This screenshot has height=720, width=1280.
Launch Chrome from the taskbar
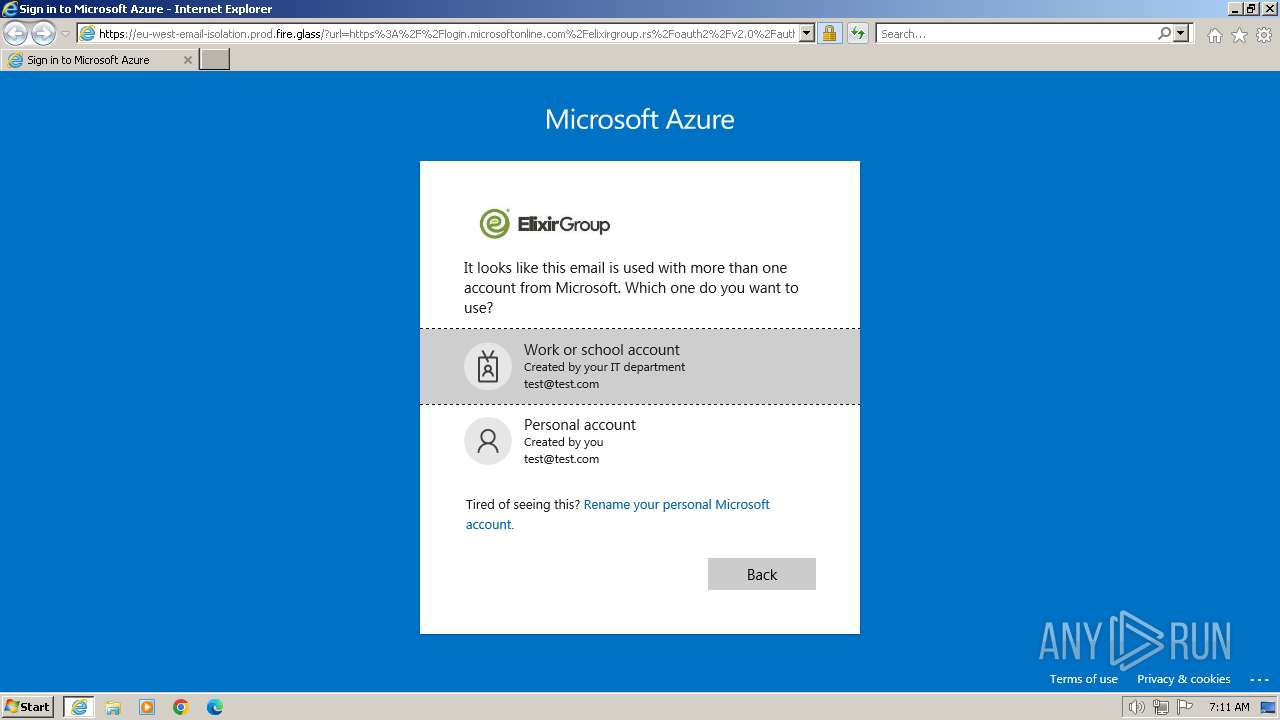181,707
